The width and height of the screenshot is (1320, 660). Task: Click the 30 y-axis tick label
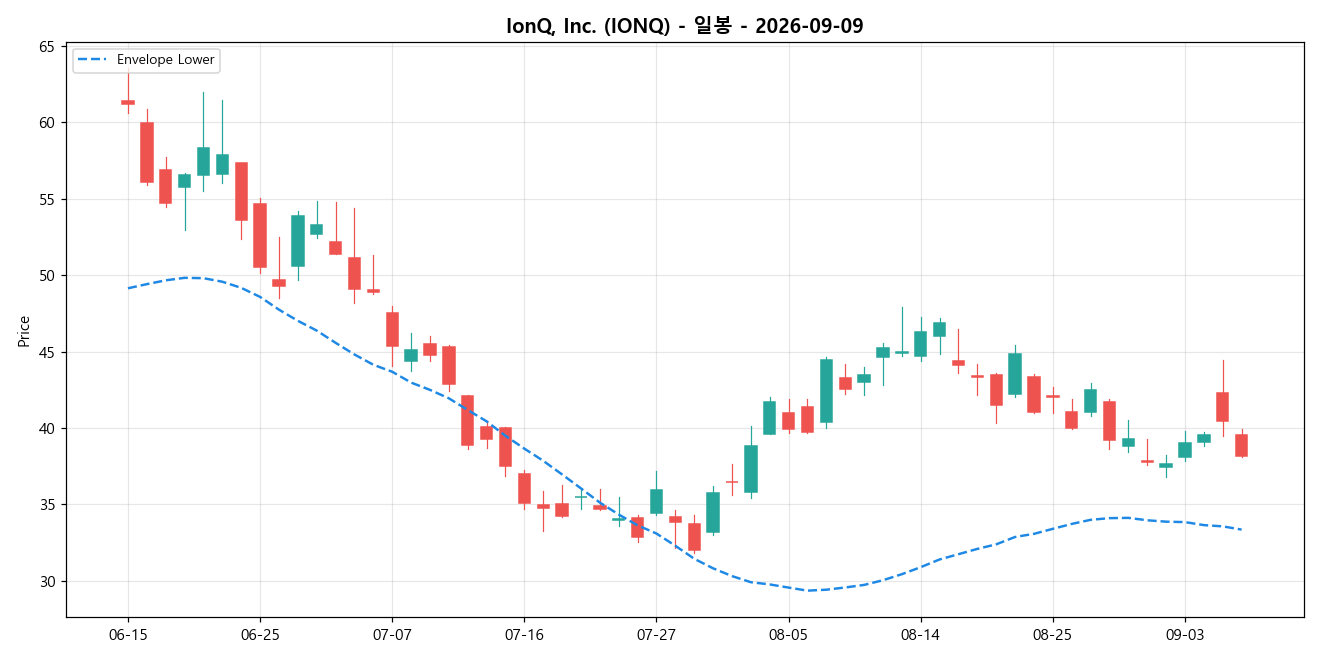coord(47,582)
